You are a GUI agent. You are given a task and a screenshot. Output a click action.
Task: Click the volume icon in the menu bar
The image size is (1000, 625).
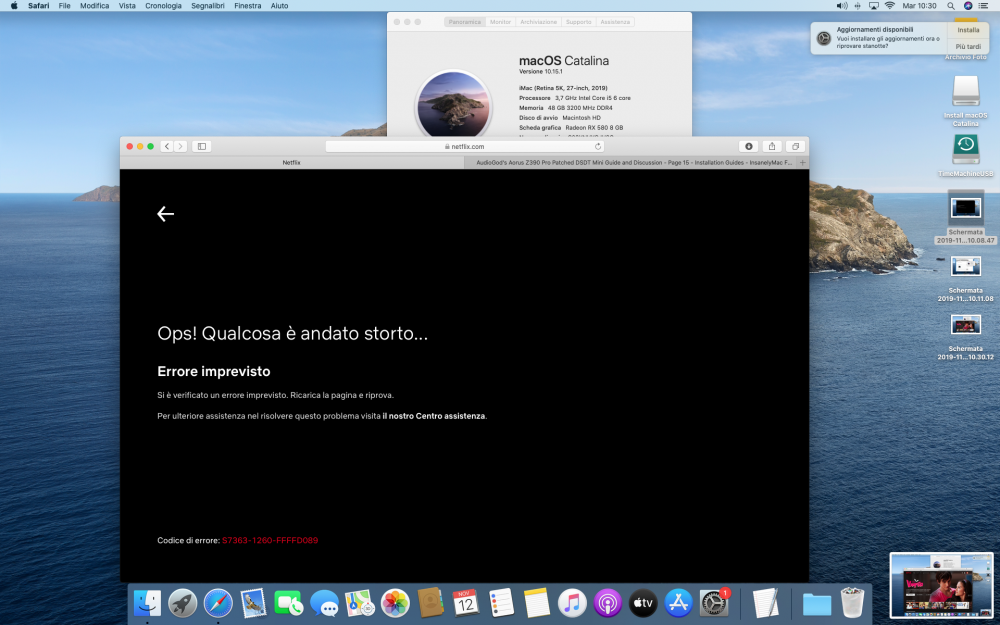842,6
